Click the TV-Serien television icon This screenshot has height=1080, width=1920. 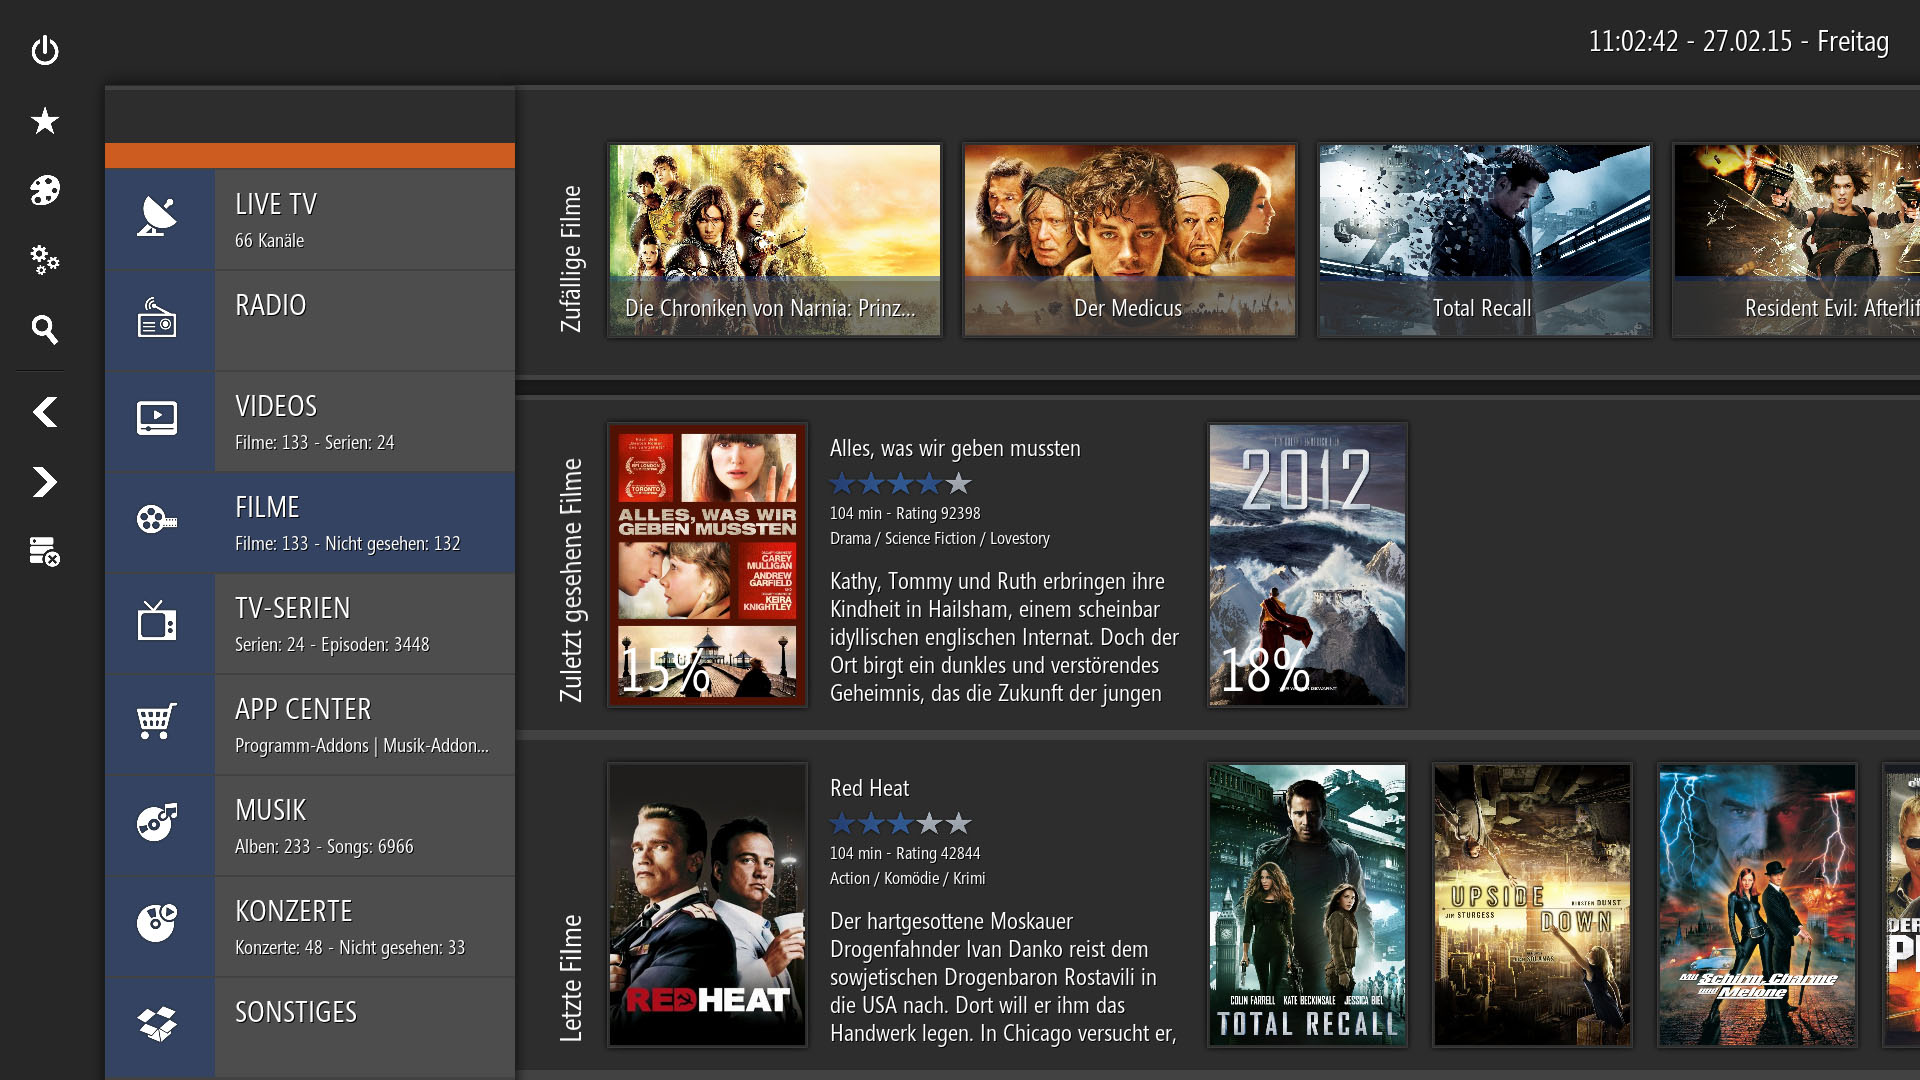(x=157, y=621)
